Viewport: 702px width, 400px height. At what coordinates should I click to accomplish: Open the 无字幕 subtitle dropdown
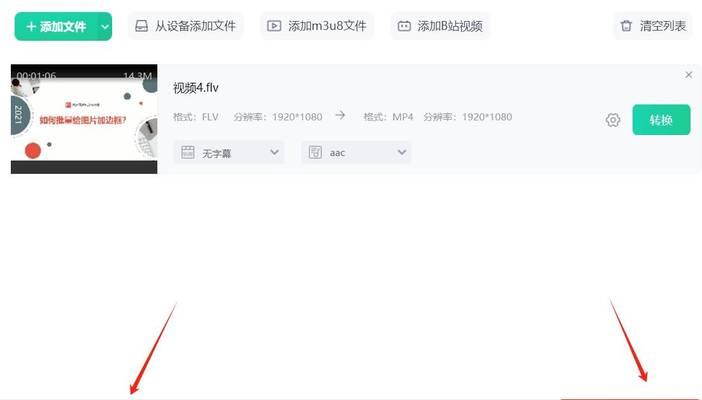point(229,153)
